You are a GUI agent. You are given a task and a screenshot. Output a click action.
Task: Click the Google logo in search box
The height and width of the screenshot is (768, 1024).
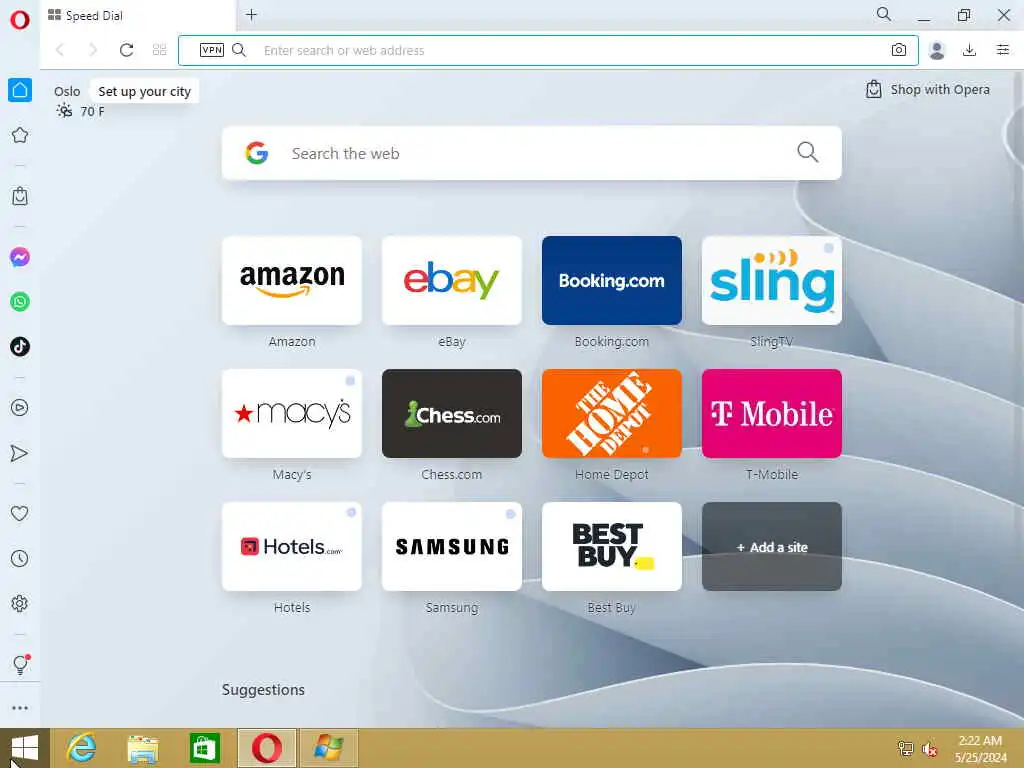tap(257, 153)
